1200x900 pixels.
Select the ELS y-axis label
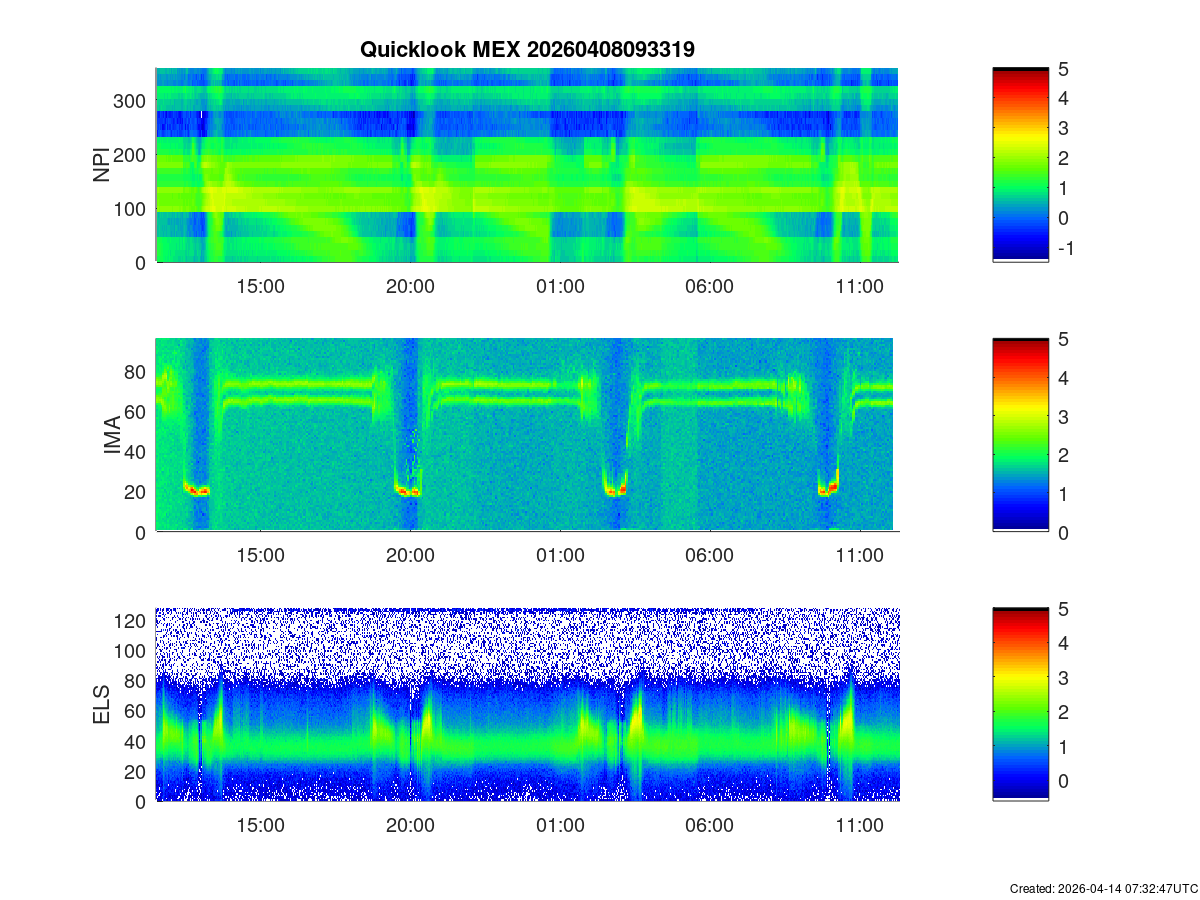(102, 705)
